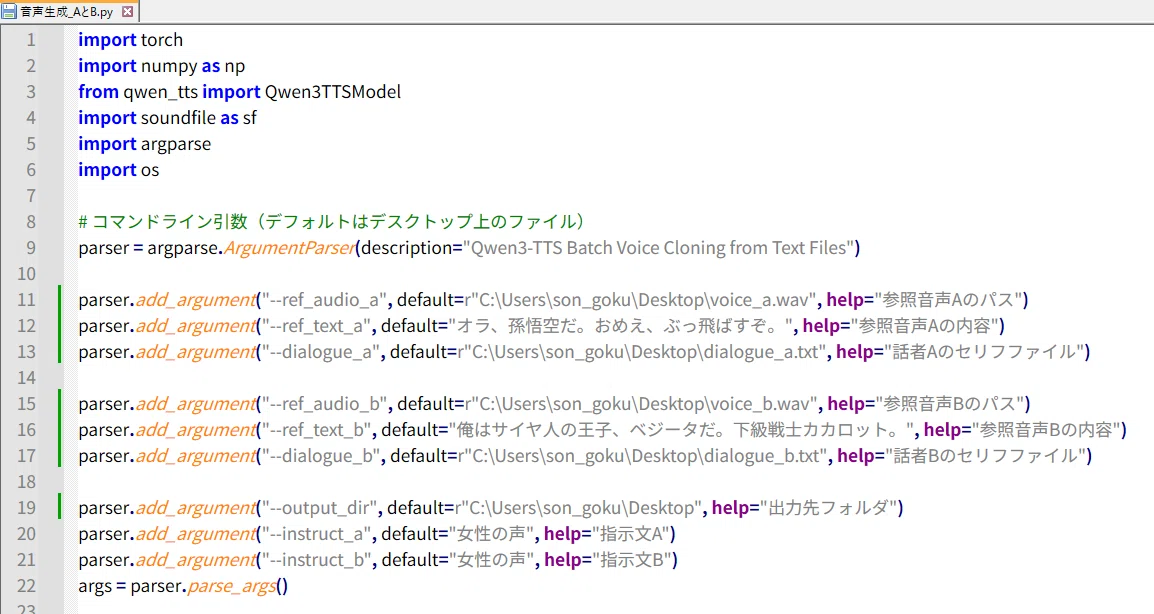Click the save icon on the file tab
The height and width of the screenshot is (614, 1154).
[9, 12]
